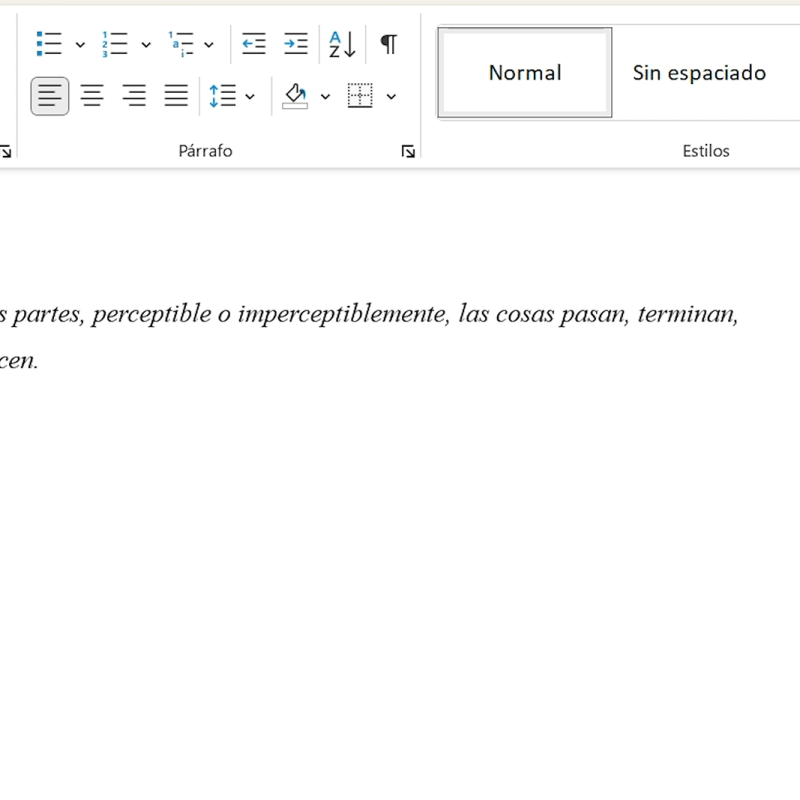Screen dimensions: 800x800
Task: Expand the borders options dropdown
Action: [x=391, y=96]
